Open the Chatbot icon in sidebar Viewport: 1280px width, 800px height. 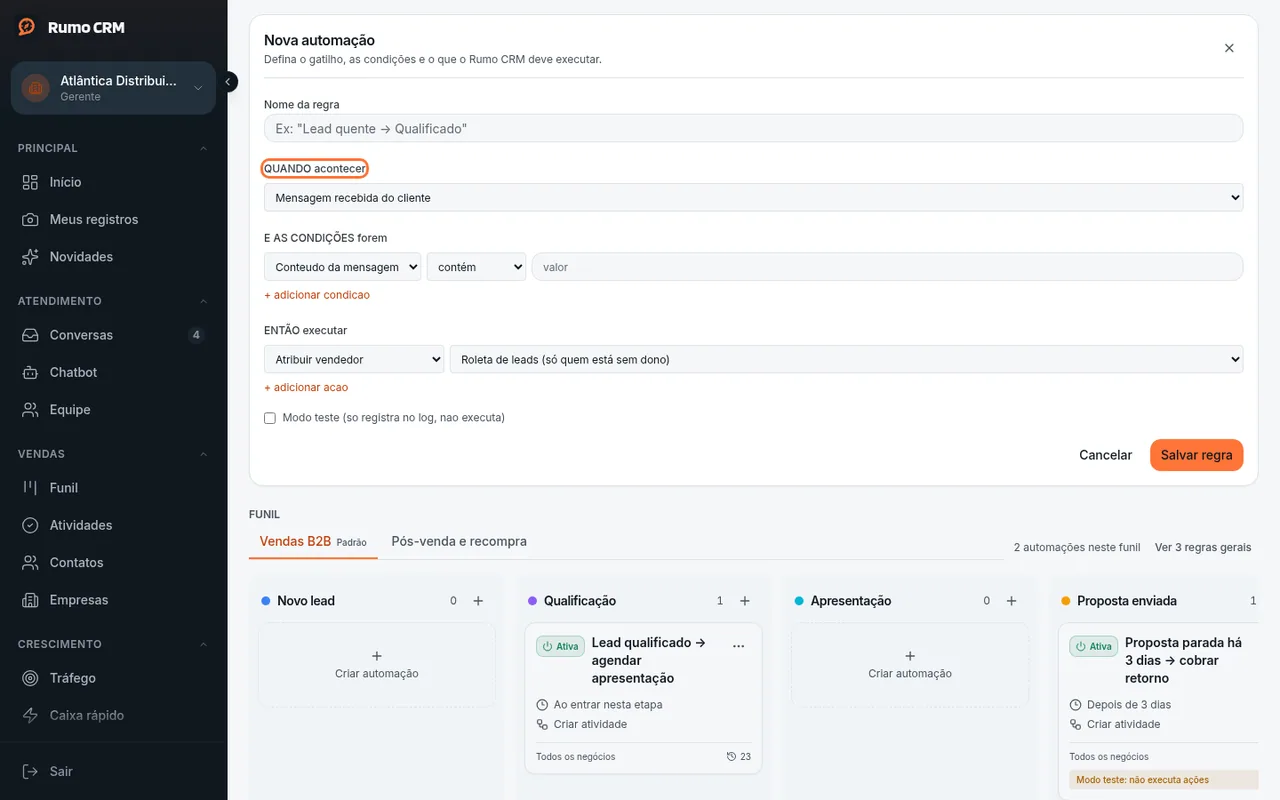31,372
